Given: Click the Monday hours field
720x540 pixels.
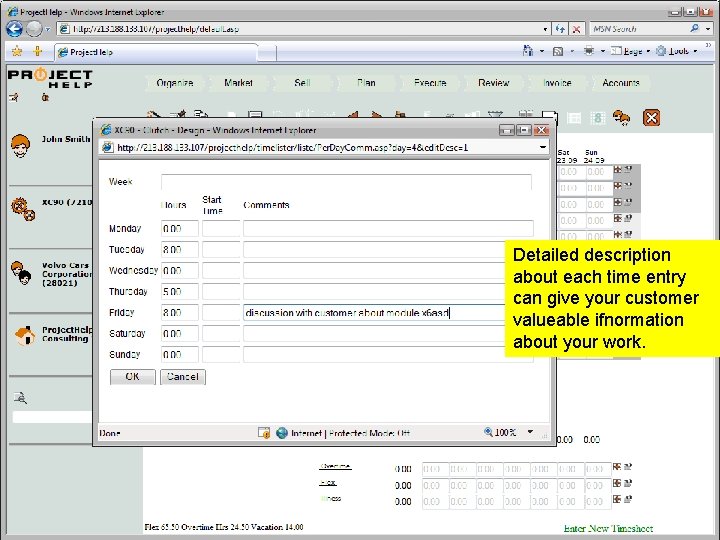Looking at the screenshot, I should point(180,228).
